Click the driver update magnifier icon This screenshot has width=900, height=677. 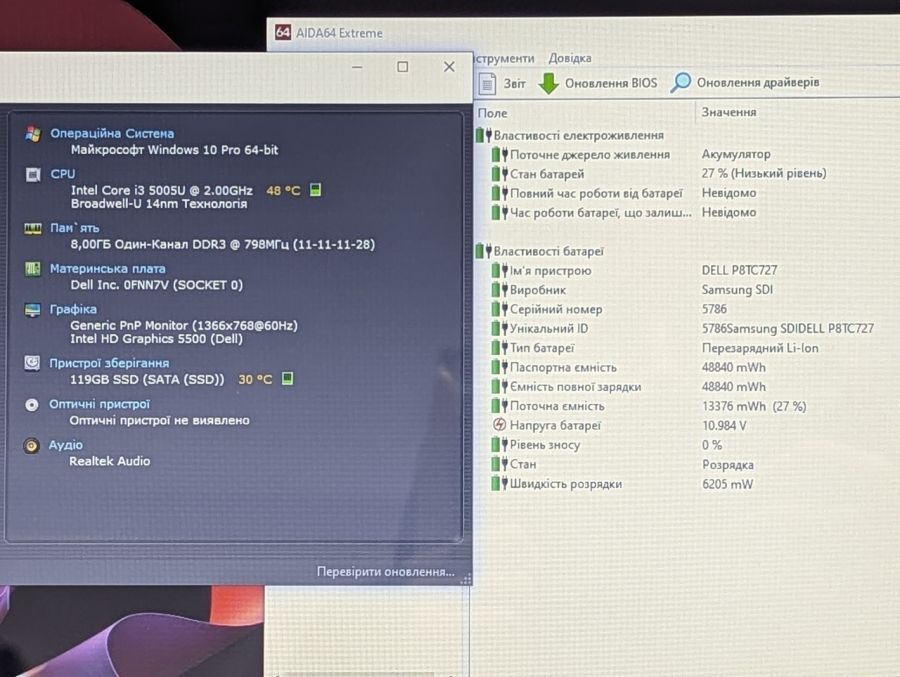point(681,83)
